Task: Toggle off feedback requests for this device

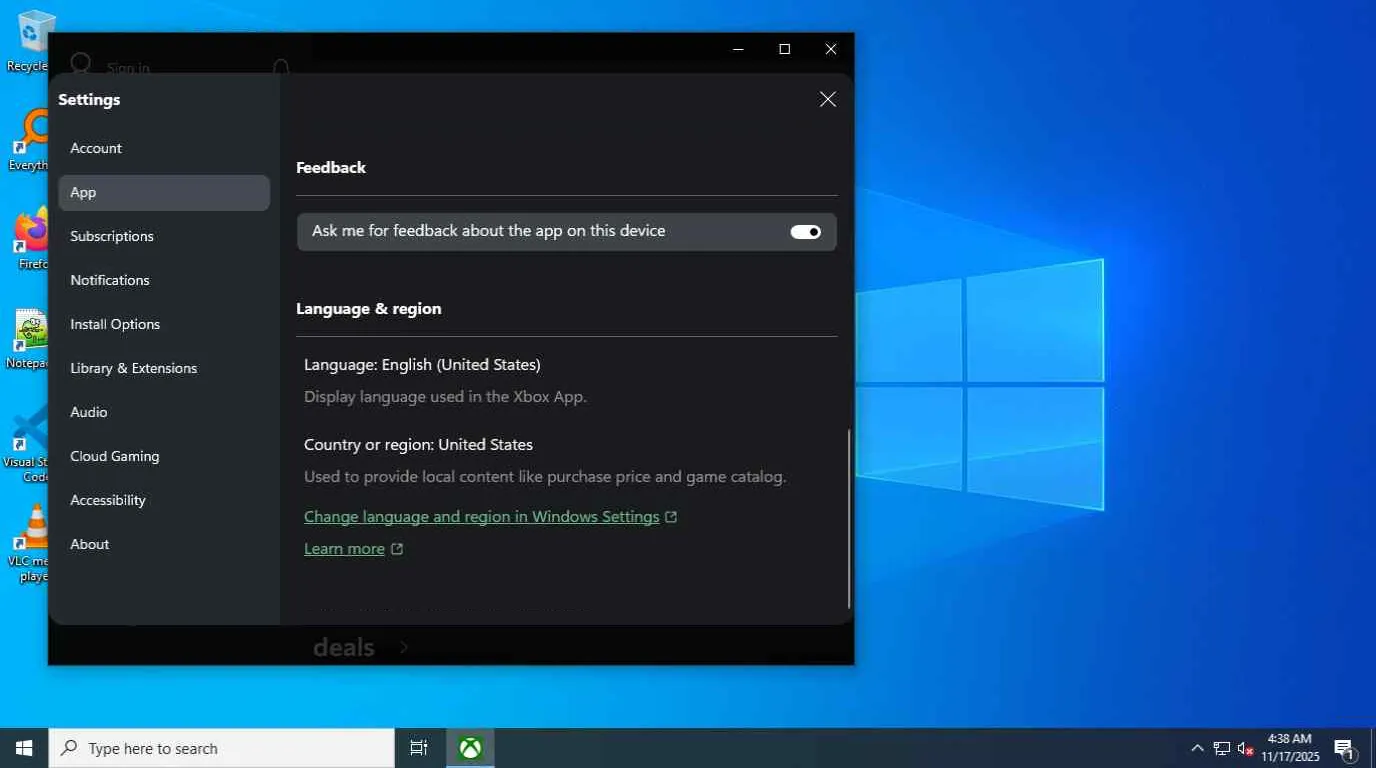Action: (805, 232)
